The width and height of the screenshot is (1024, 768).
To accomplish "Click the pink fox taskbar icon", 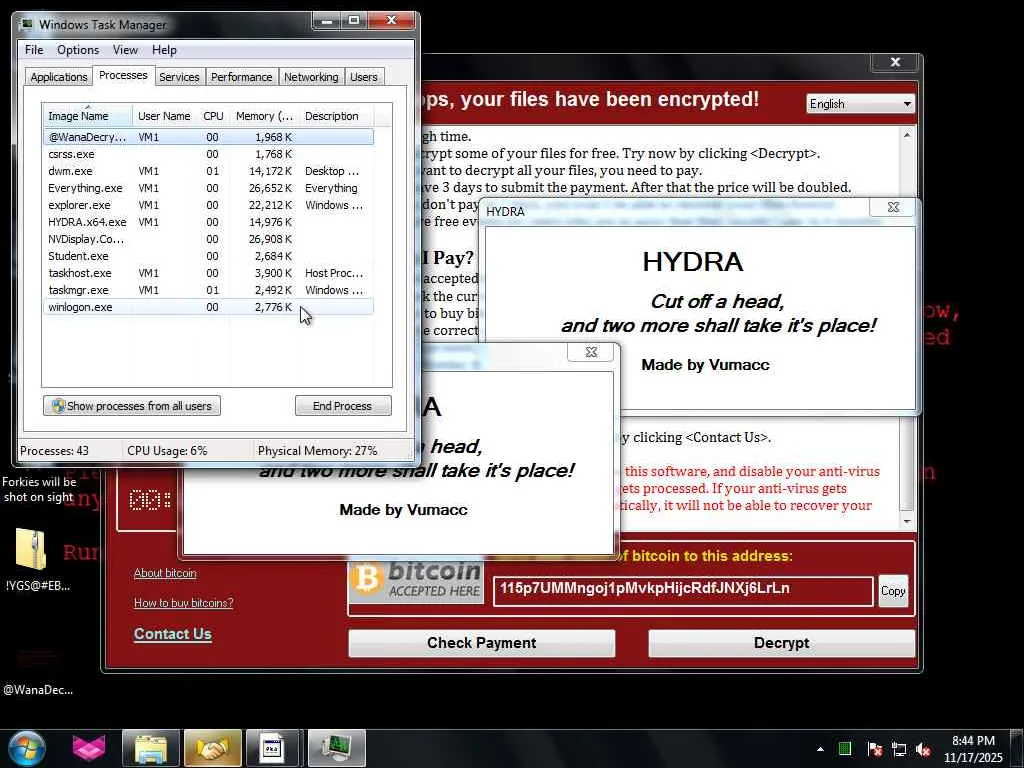I will tap(89, 748).
